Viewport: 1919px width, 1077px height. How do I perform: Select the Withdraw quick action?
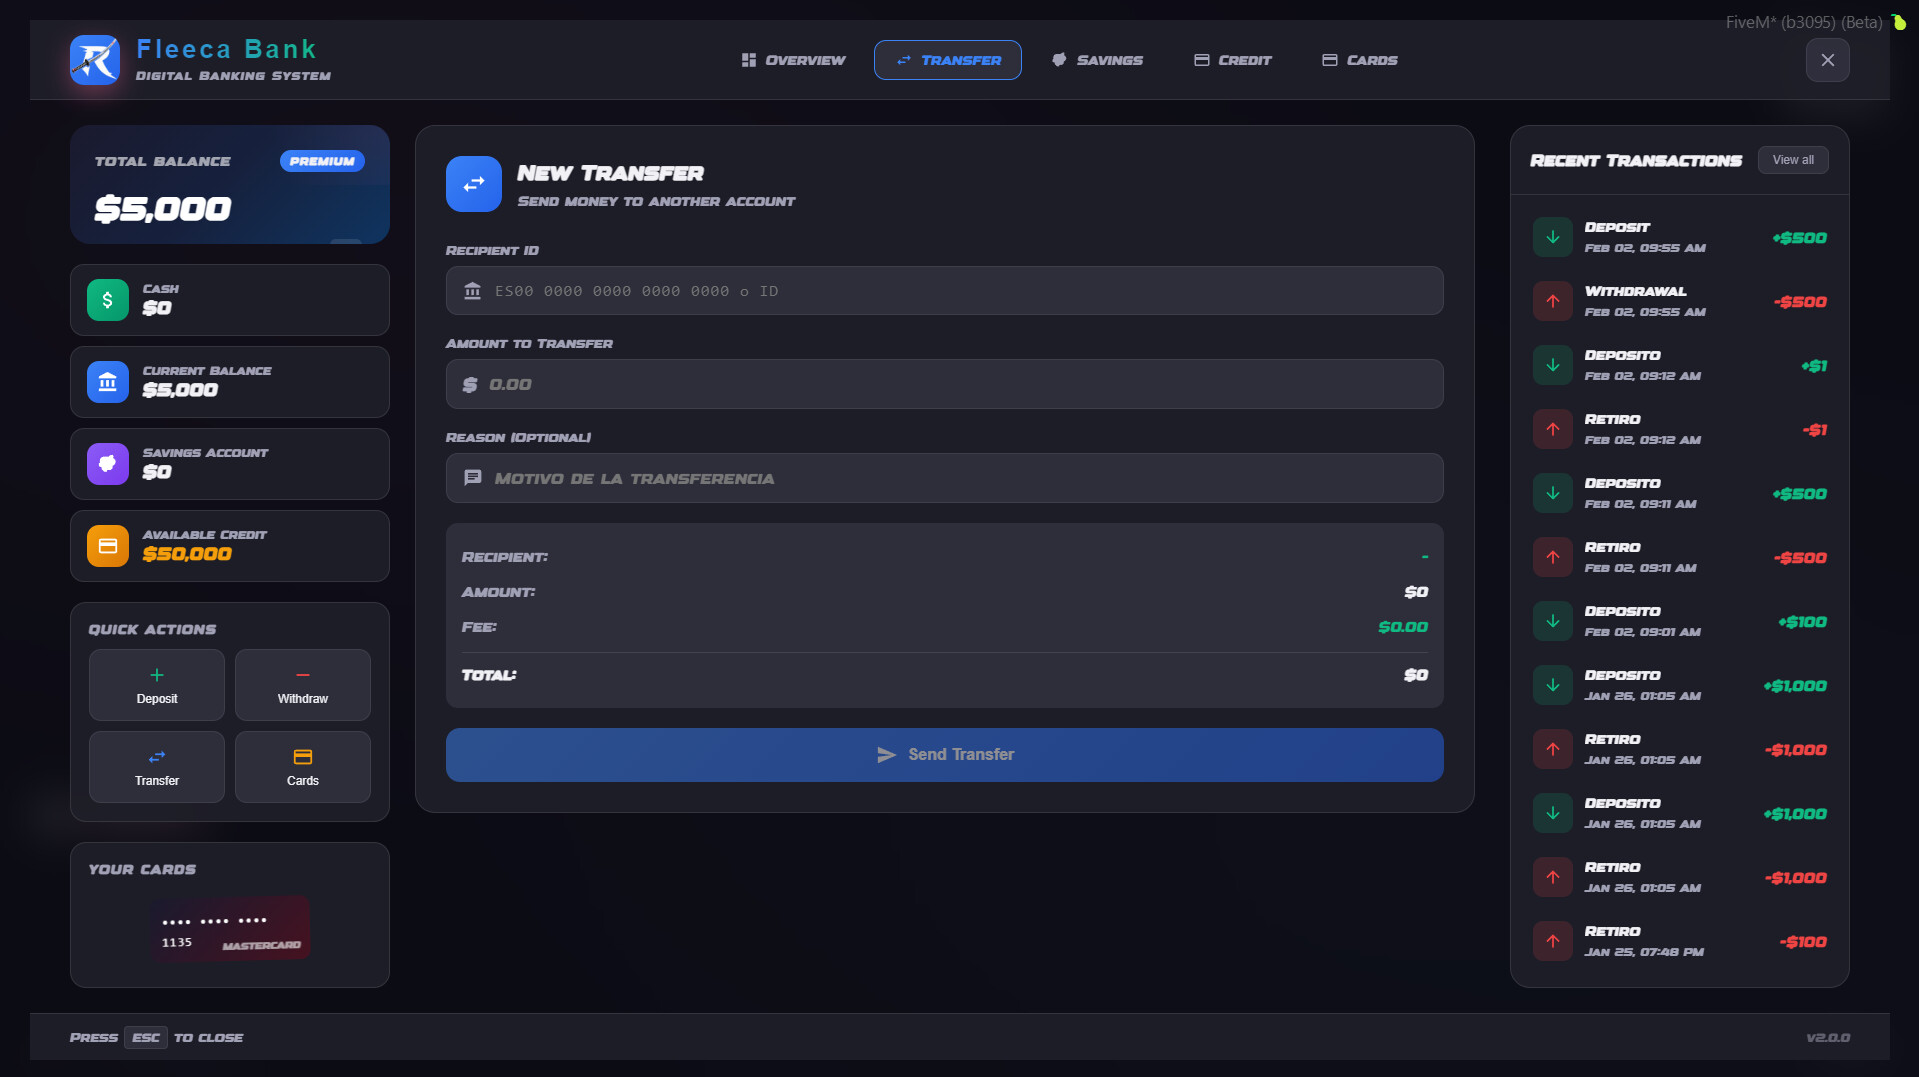tap(303, 685)
